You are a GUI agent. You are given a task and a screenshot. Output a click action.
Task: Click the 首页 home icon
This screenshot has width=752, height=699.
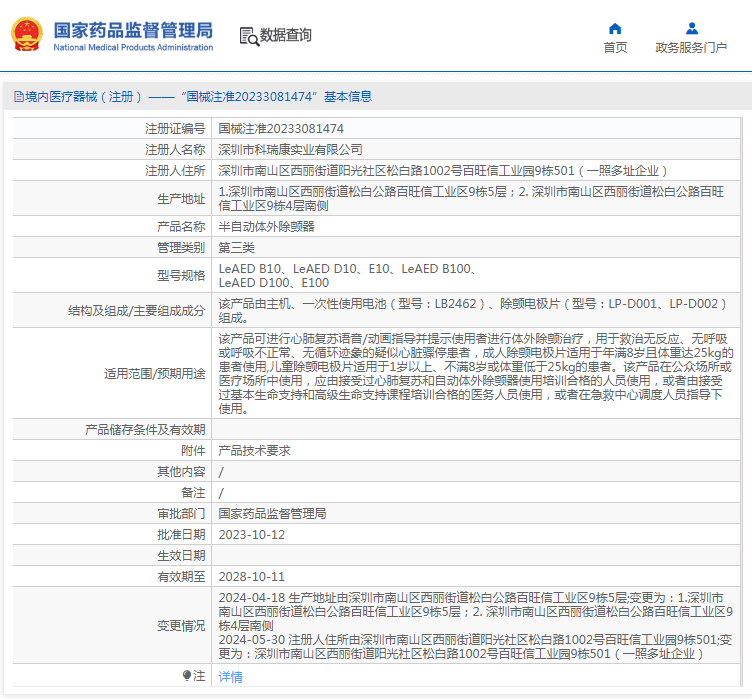coord(615,29)
